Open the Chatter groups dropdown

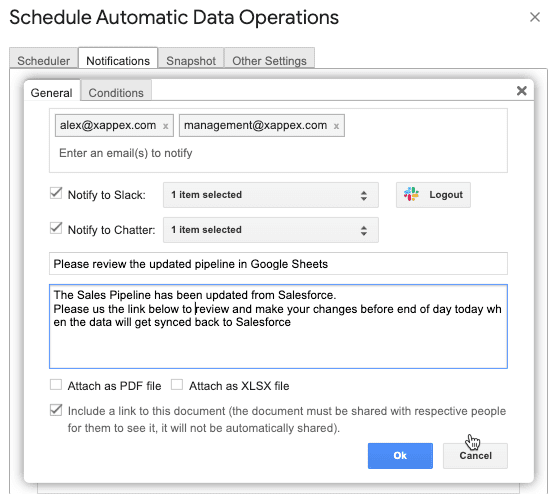click(270, 230)
